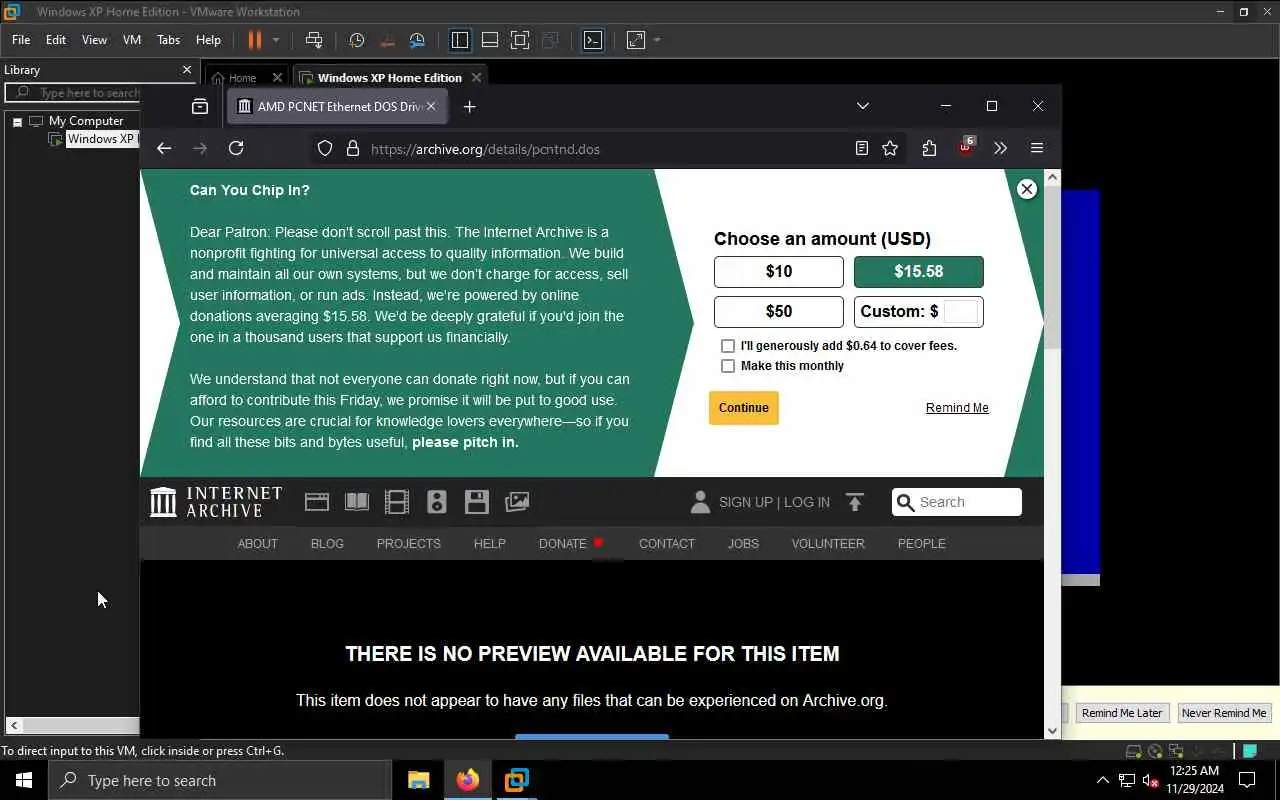Check the Make this monthly box

coord(728,366)
